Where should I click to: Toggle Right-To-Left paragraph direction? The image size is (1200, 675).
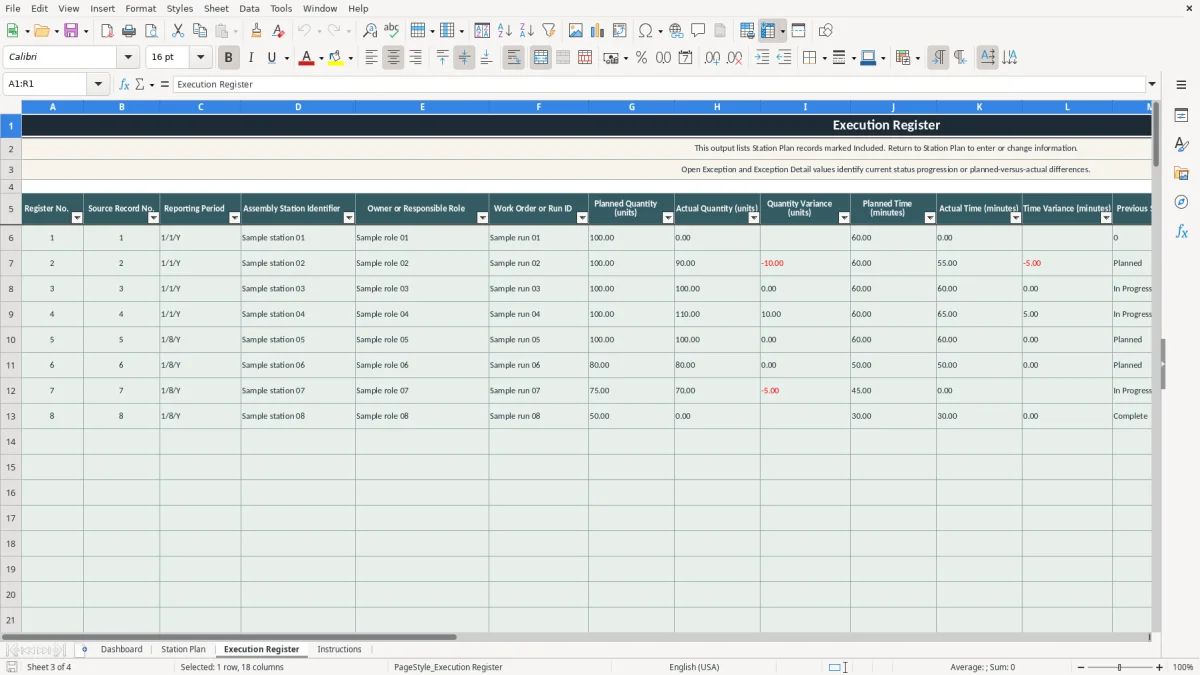point(960,58)
